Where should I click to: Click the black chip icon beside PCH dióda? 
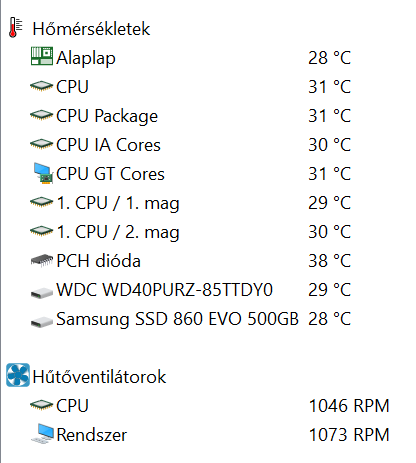42,260
